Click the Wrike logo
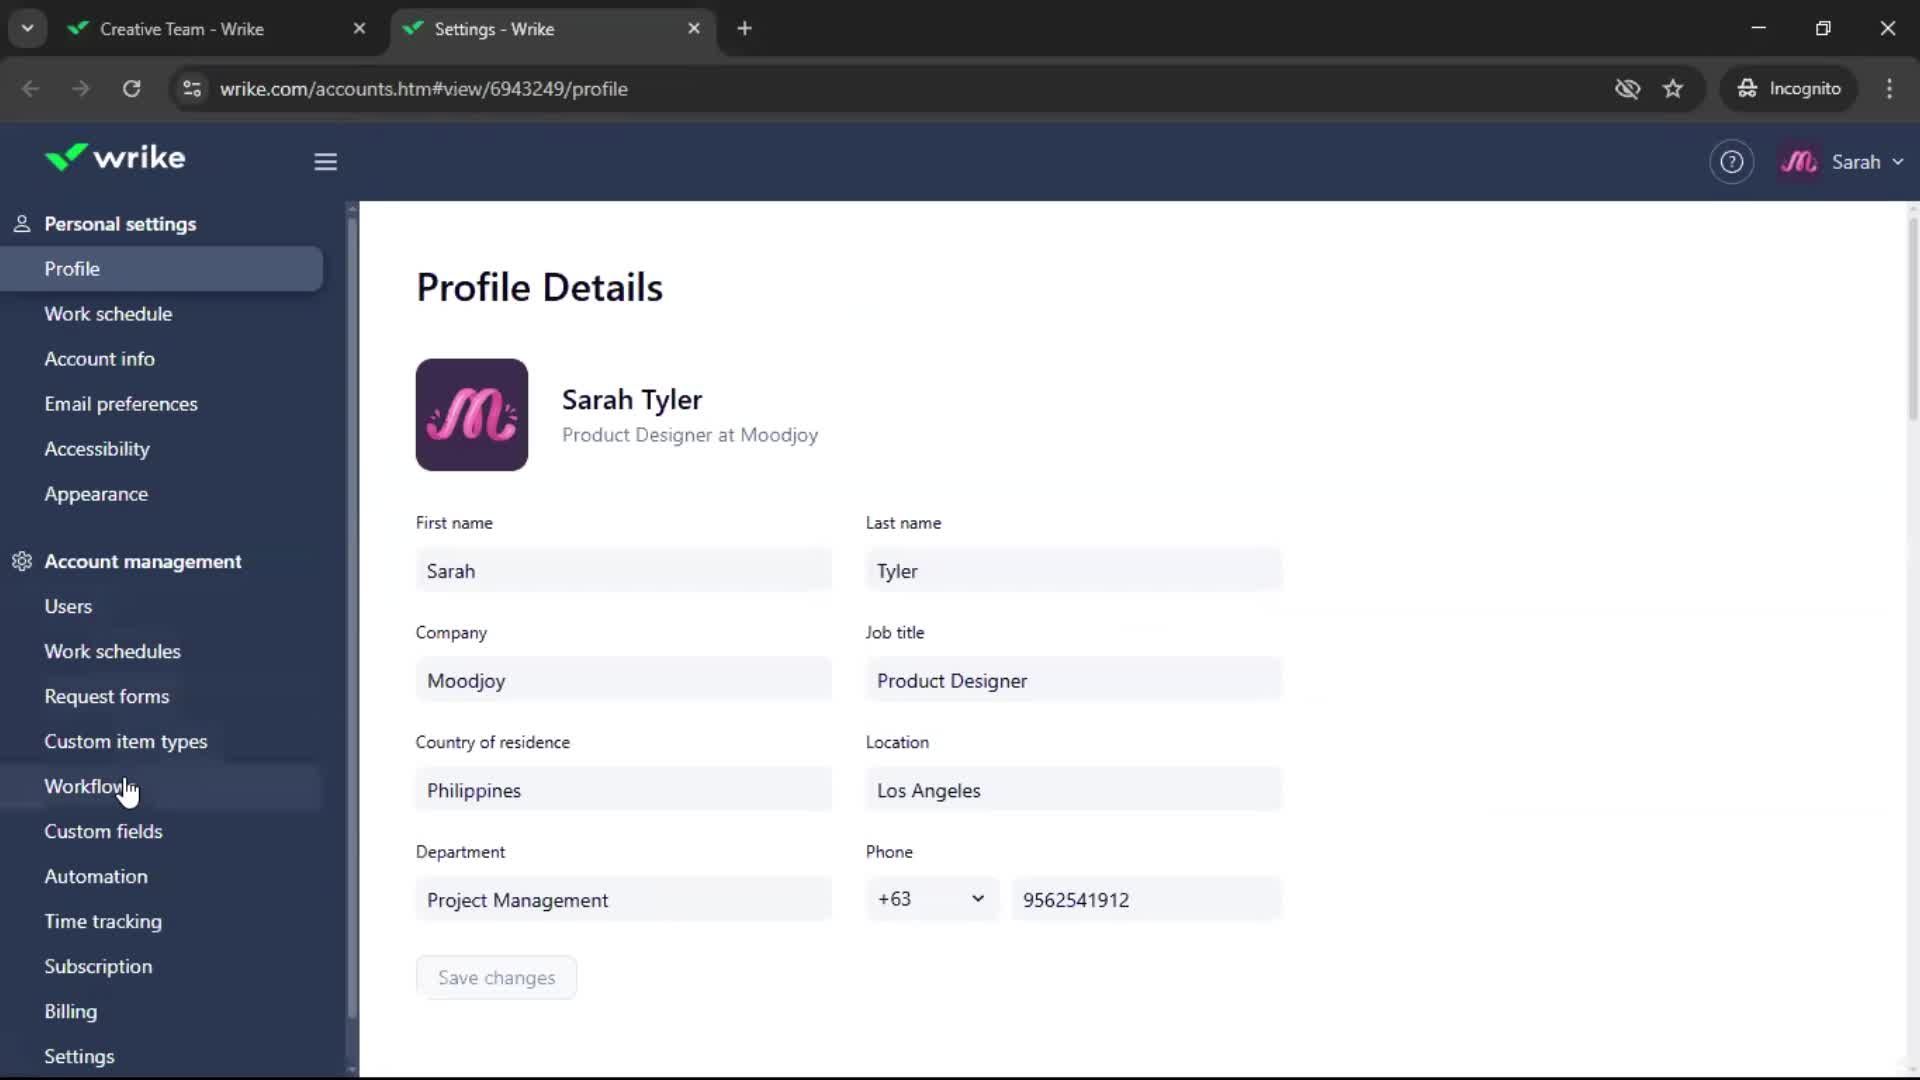The height and width of the screenshot is (1080, 1920). pos(115,158)
